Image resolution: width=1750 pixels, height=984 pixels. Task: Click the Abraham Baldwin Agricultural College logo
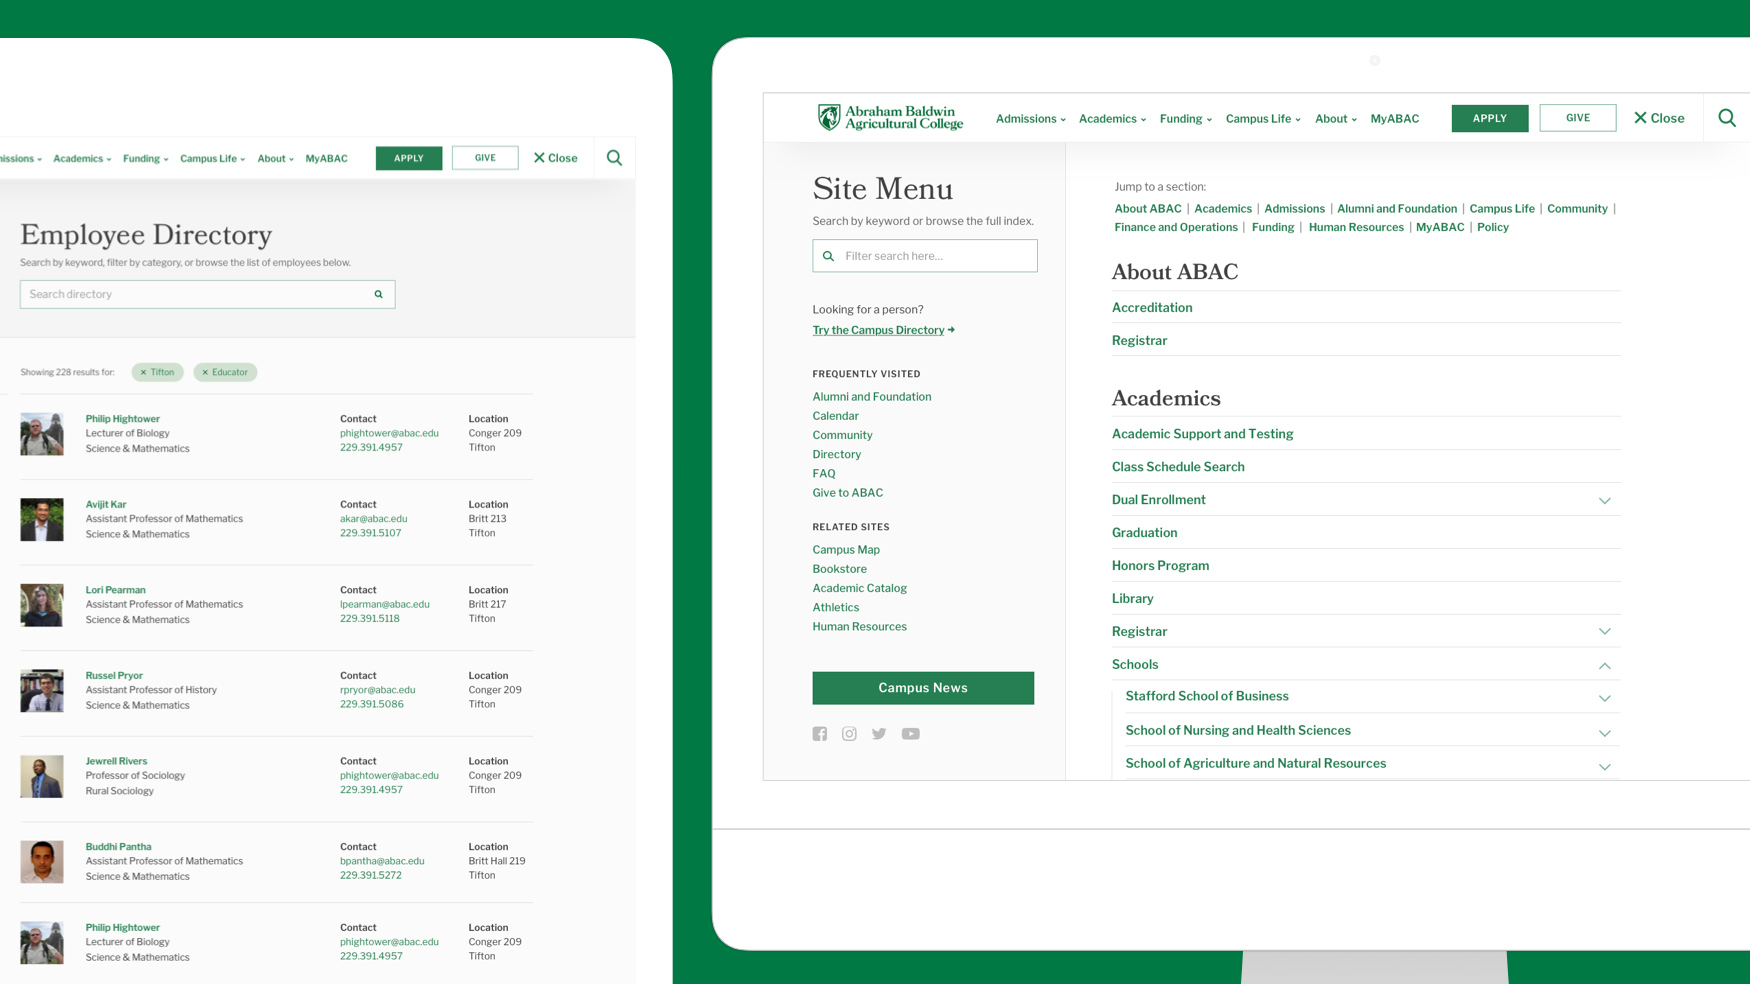890,118
